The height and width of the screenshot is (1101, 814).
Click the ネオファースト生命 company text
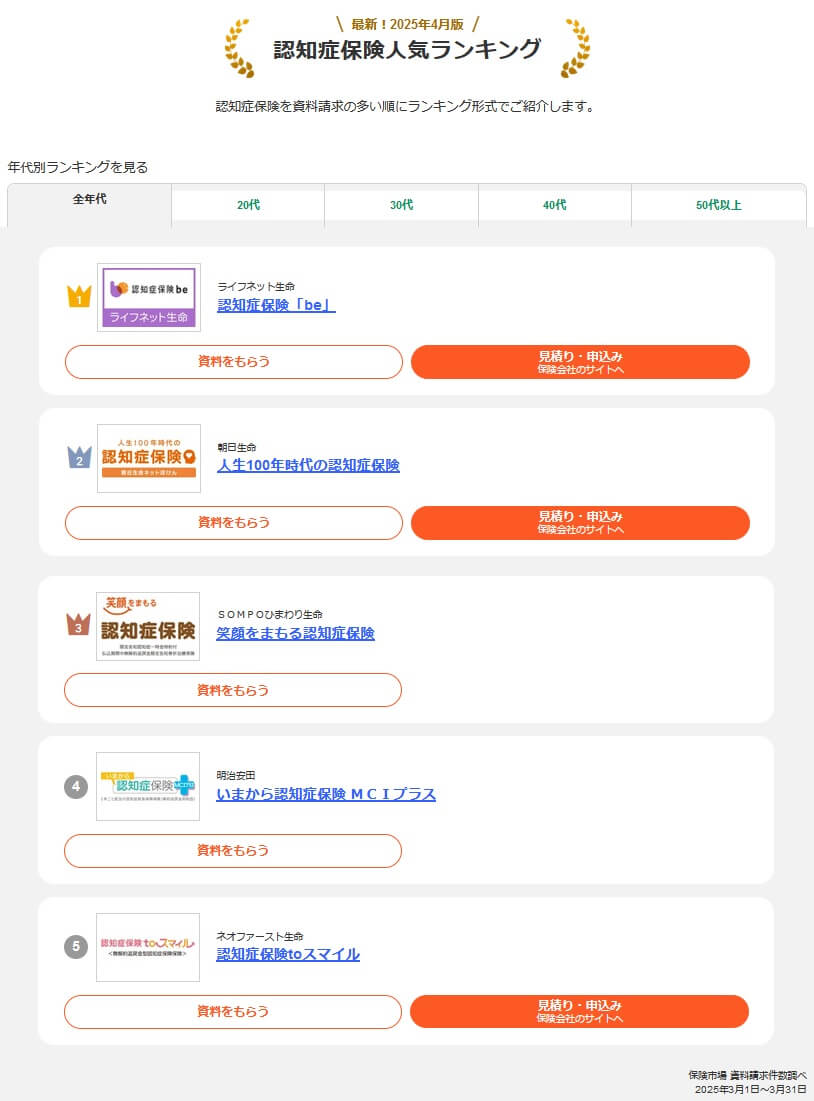(x=260, y=936)
